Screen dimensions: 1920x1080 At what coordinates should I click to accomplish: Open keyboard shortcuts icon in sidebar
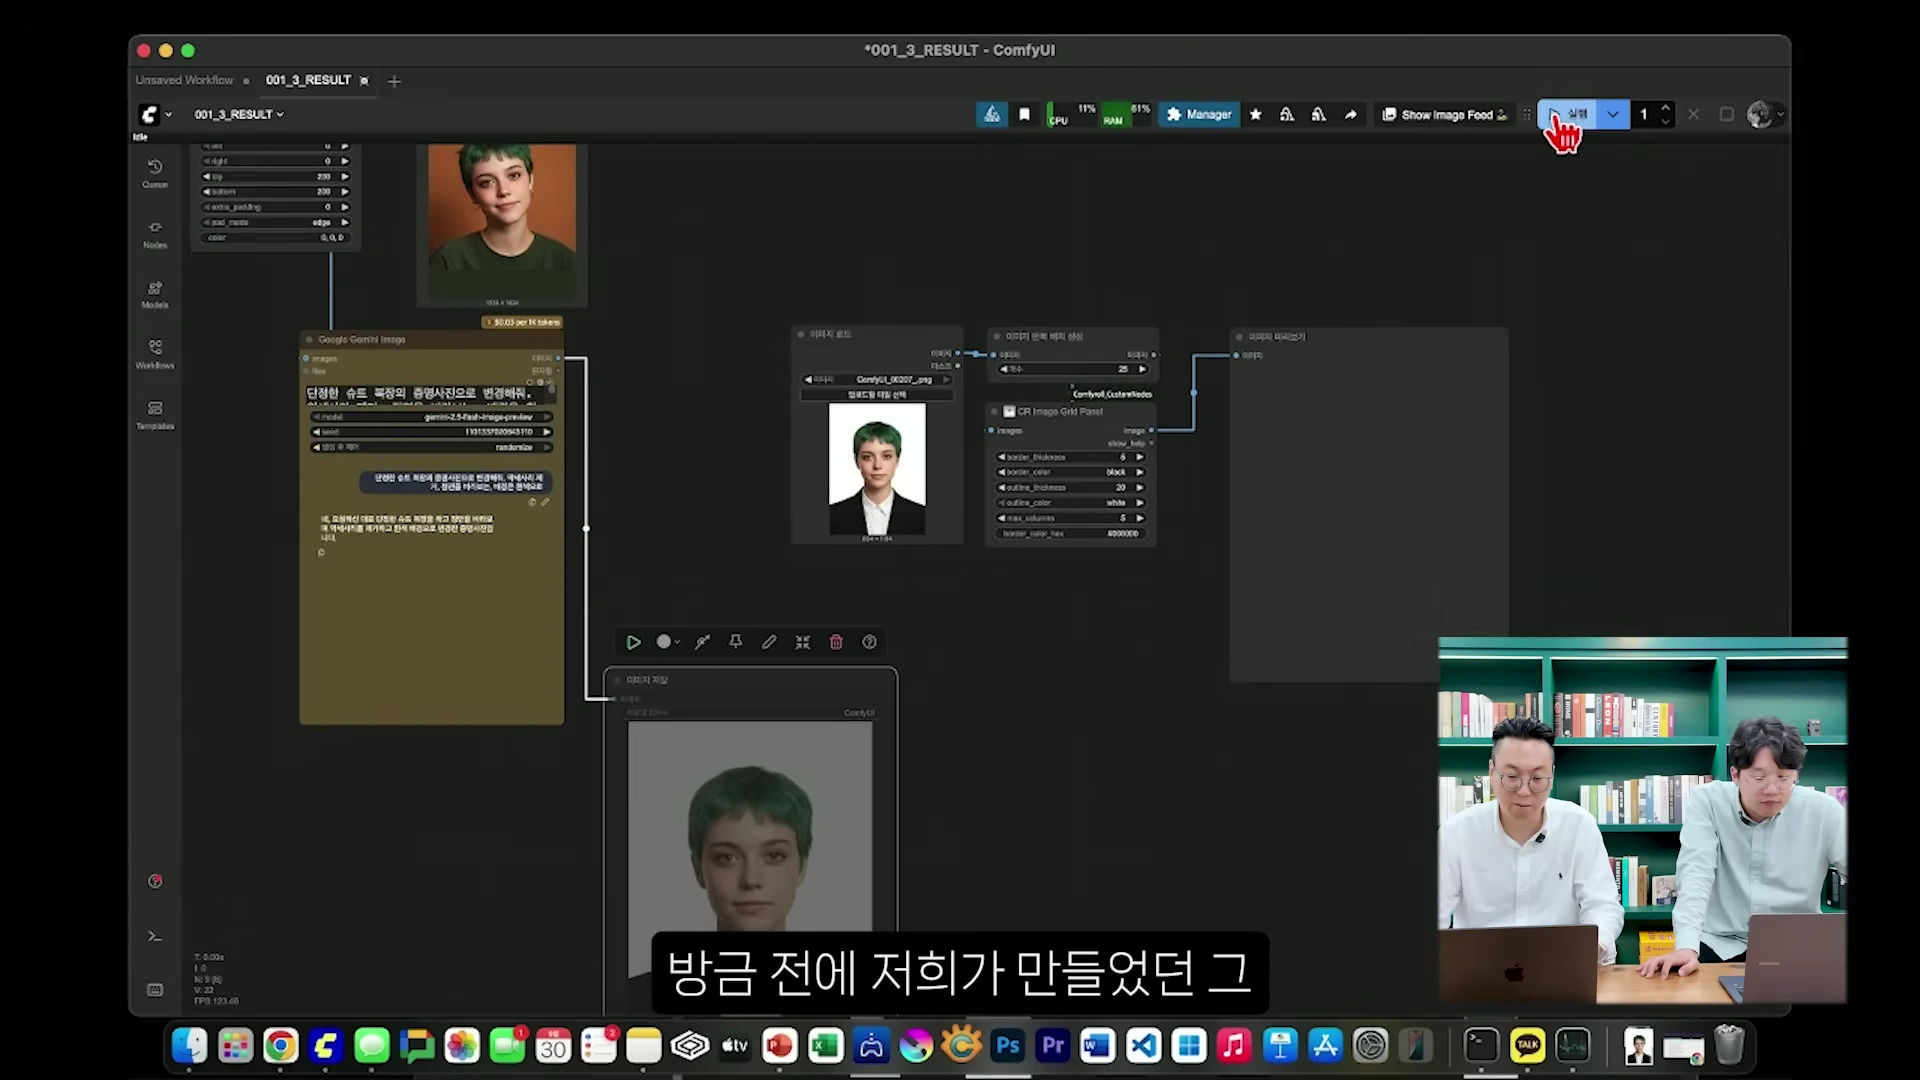click(x=155, y=990)
